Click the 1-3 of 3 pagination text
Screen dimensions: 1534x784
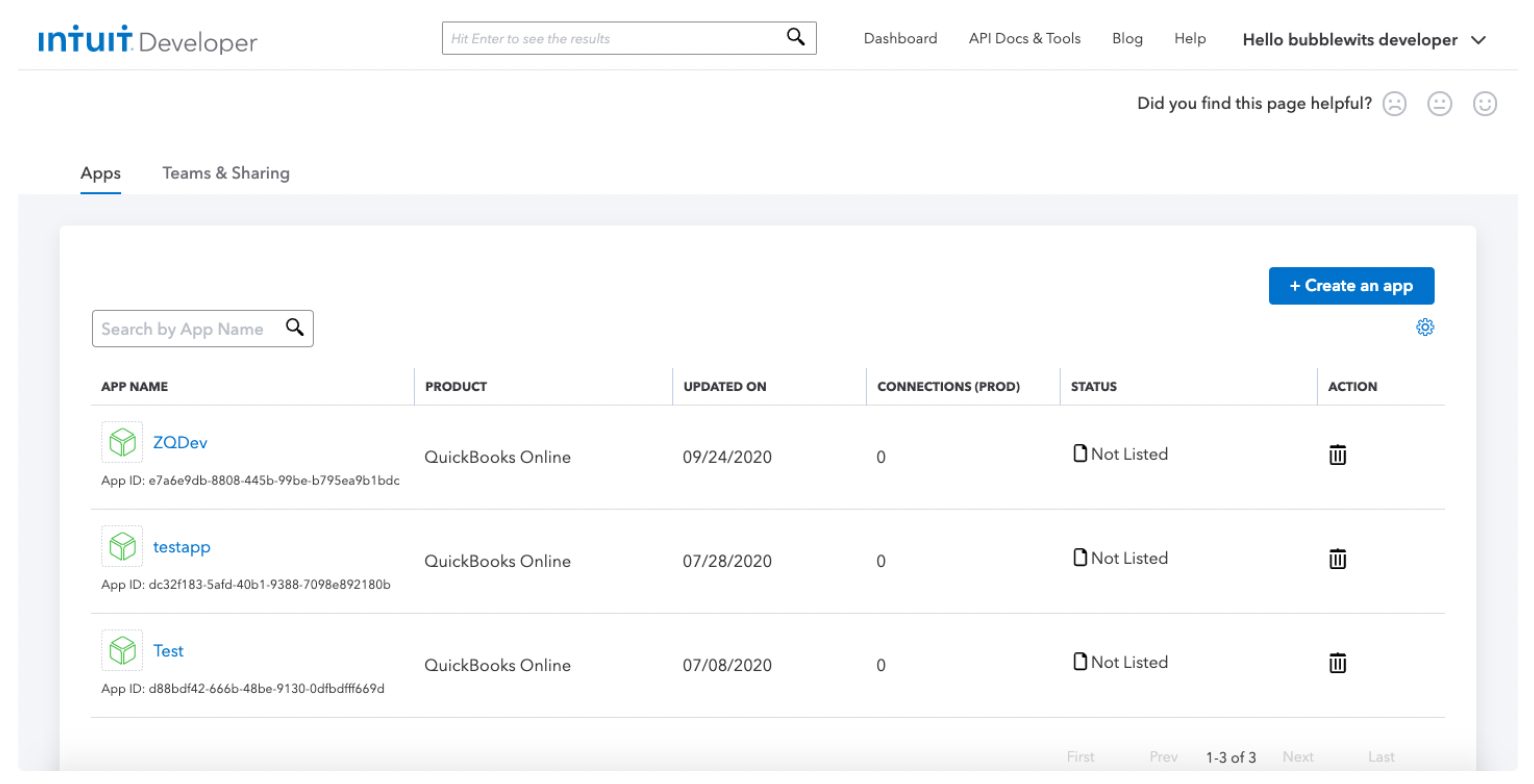[1230, 757]
